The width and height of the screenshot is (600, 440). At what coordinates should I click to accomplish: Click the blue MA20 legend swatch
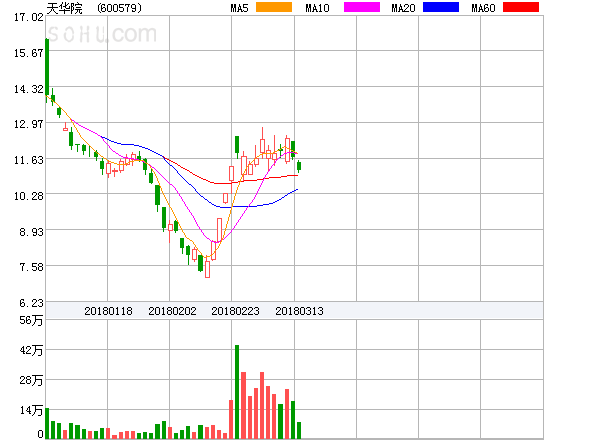(x=441, y=7)
